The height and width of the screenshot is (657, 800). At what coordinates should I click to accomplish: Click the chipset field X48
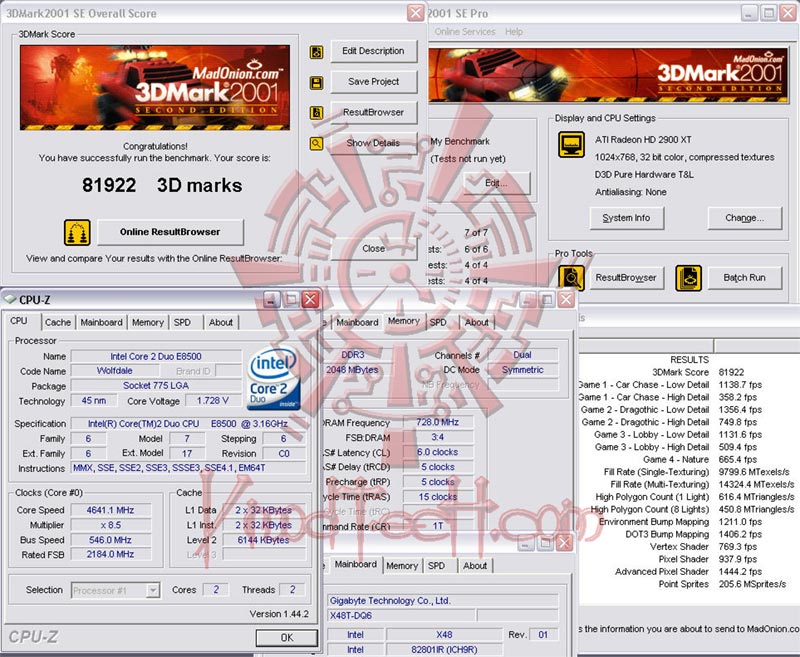click(x=444, y=635)
